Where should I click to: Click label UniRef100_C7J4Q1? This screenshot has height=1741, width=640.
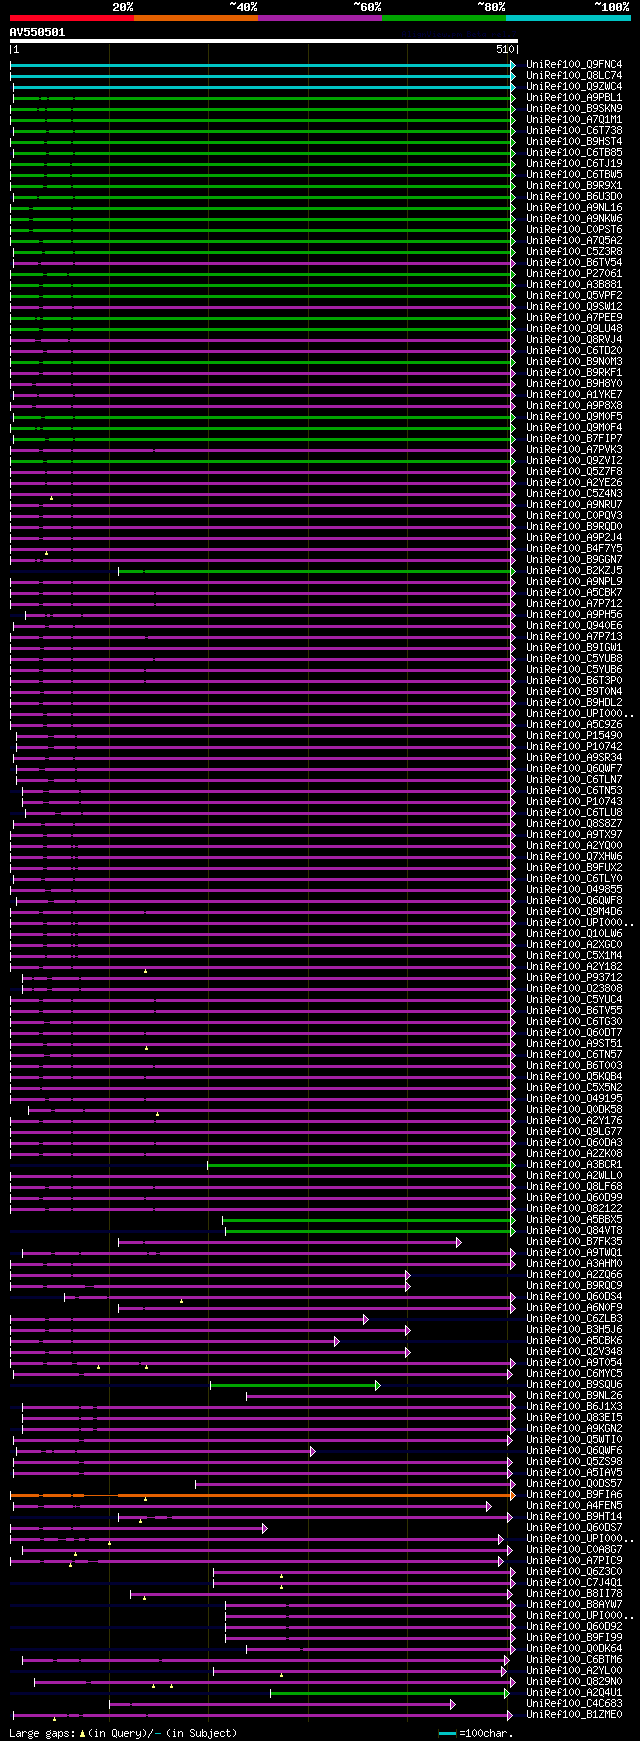tap(574, 1583)
